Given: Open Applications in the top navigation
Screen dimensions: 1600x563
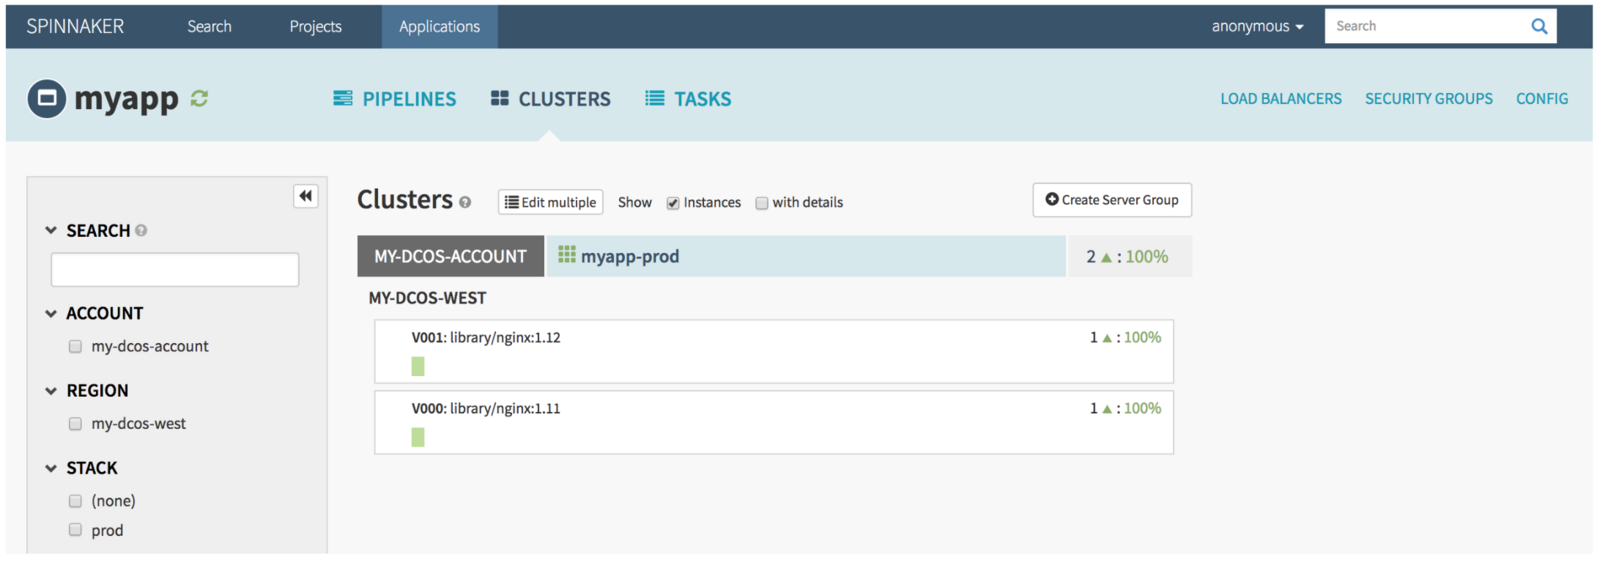Looking at the screenshot, I should [439, 26].
